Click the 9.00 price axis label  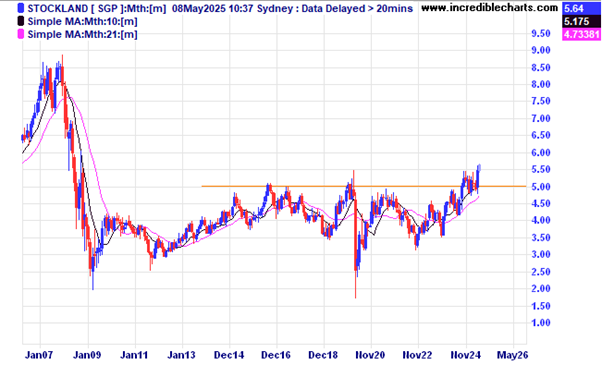click(x=541, y=50)
